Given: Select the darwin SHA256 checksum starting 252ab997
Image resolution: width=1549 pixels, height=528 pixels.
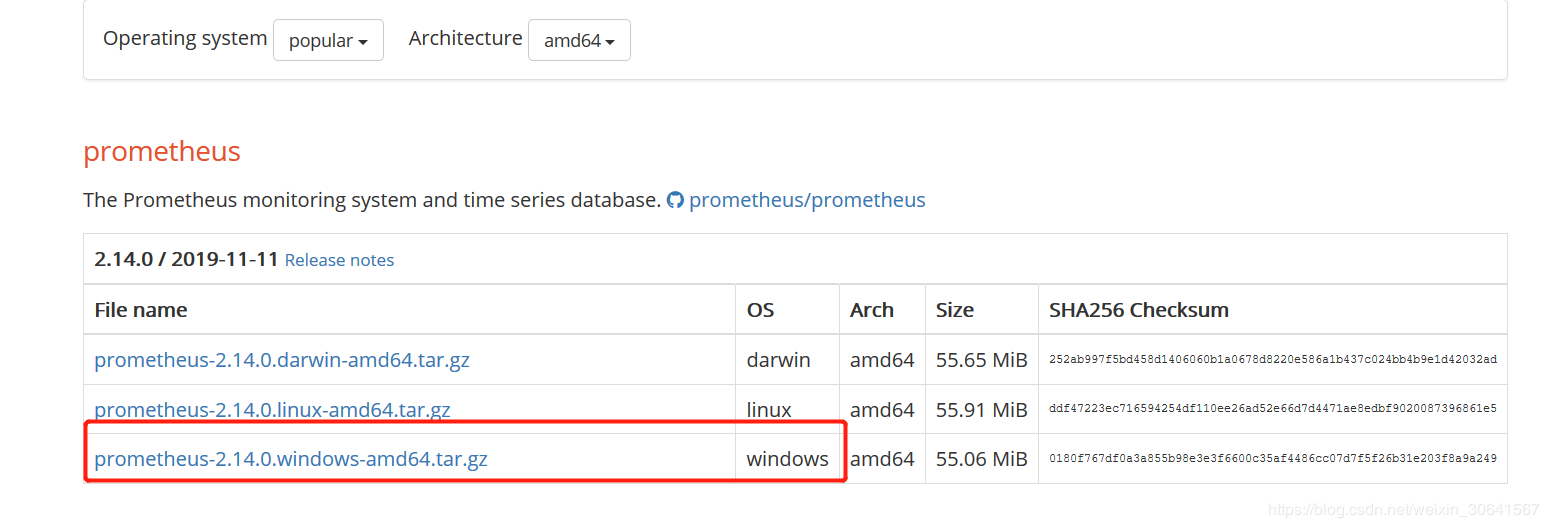Looking at the screenshot, I should tap(1272, 360).
